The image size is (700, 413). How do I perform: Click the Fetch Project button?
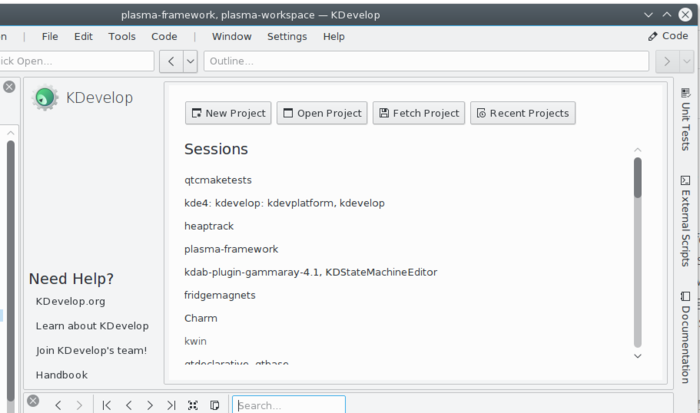point(419,113)
